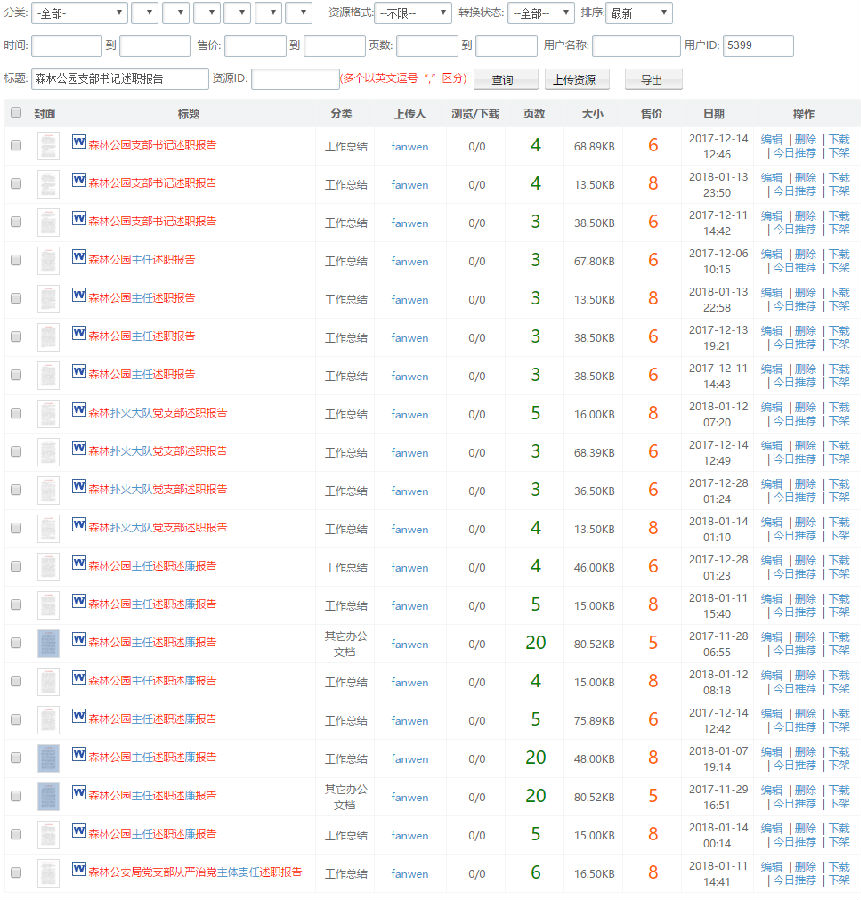Screen dimensions: 861x900
Task: Click Word icon in the 48.00KB document row
Action: tap(79, 755)
